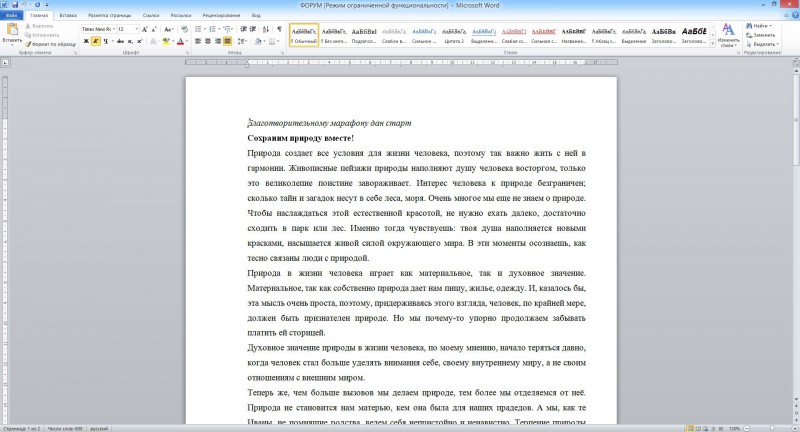Click the Center alignment icon
Viewport: 800px width, 432px height.
point(208,41)
